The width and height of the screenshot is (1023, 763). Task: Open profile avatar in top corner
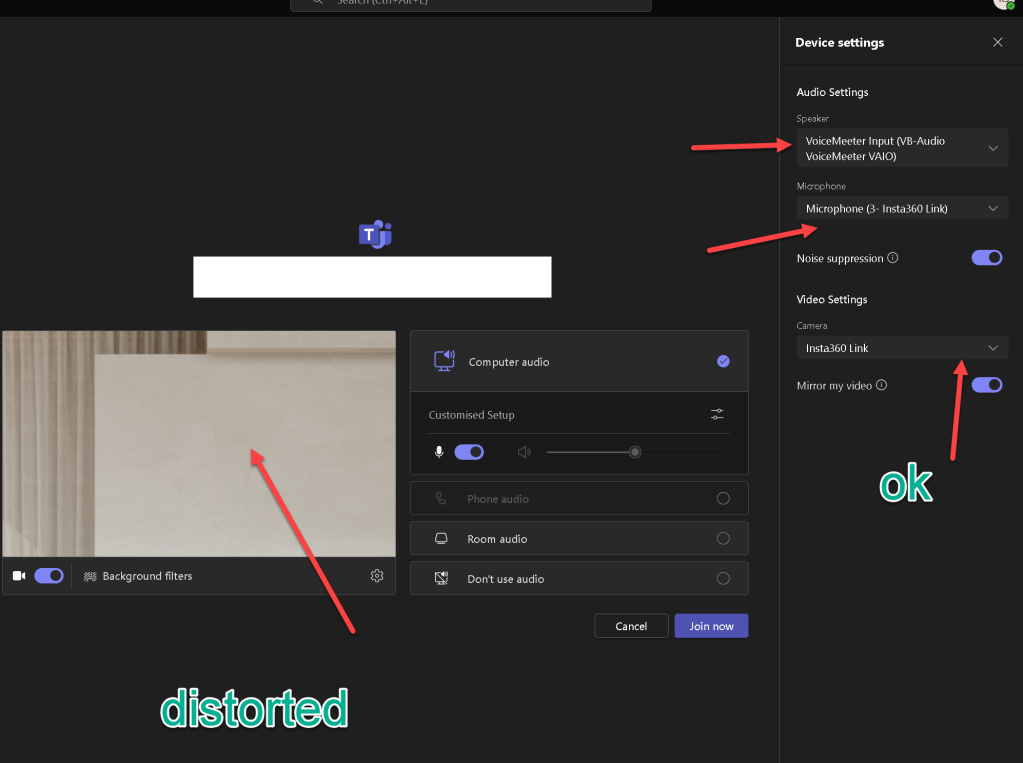(1005, 3)
